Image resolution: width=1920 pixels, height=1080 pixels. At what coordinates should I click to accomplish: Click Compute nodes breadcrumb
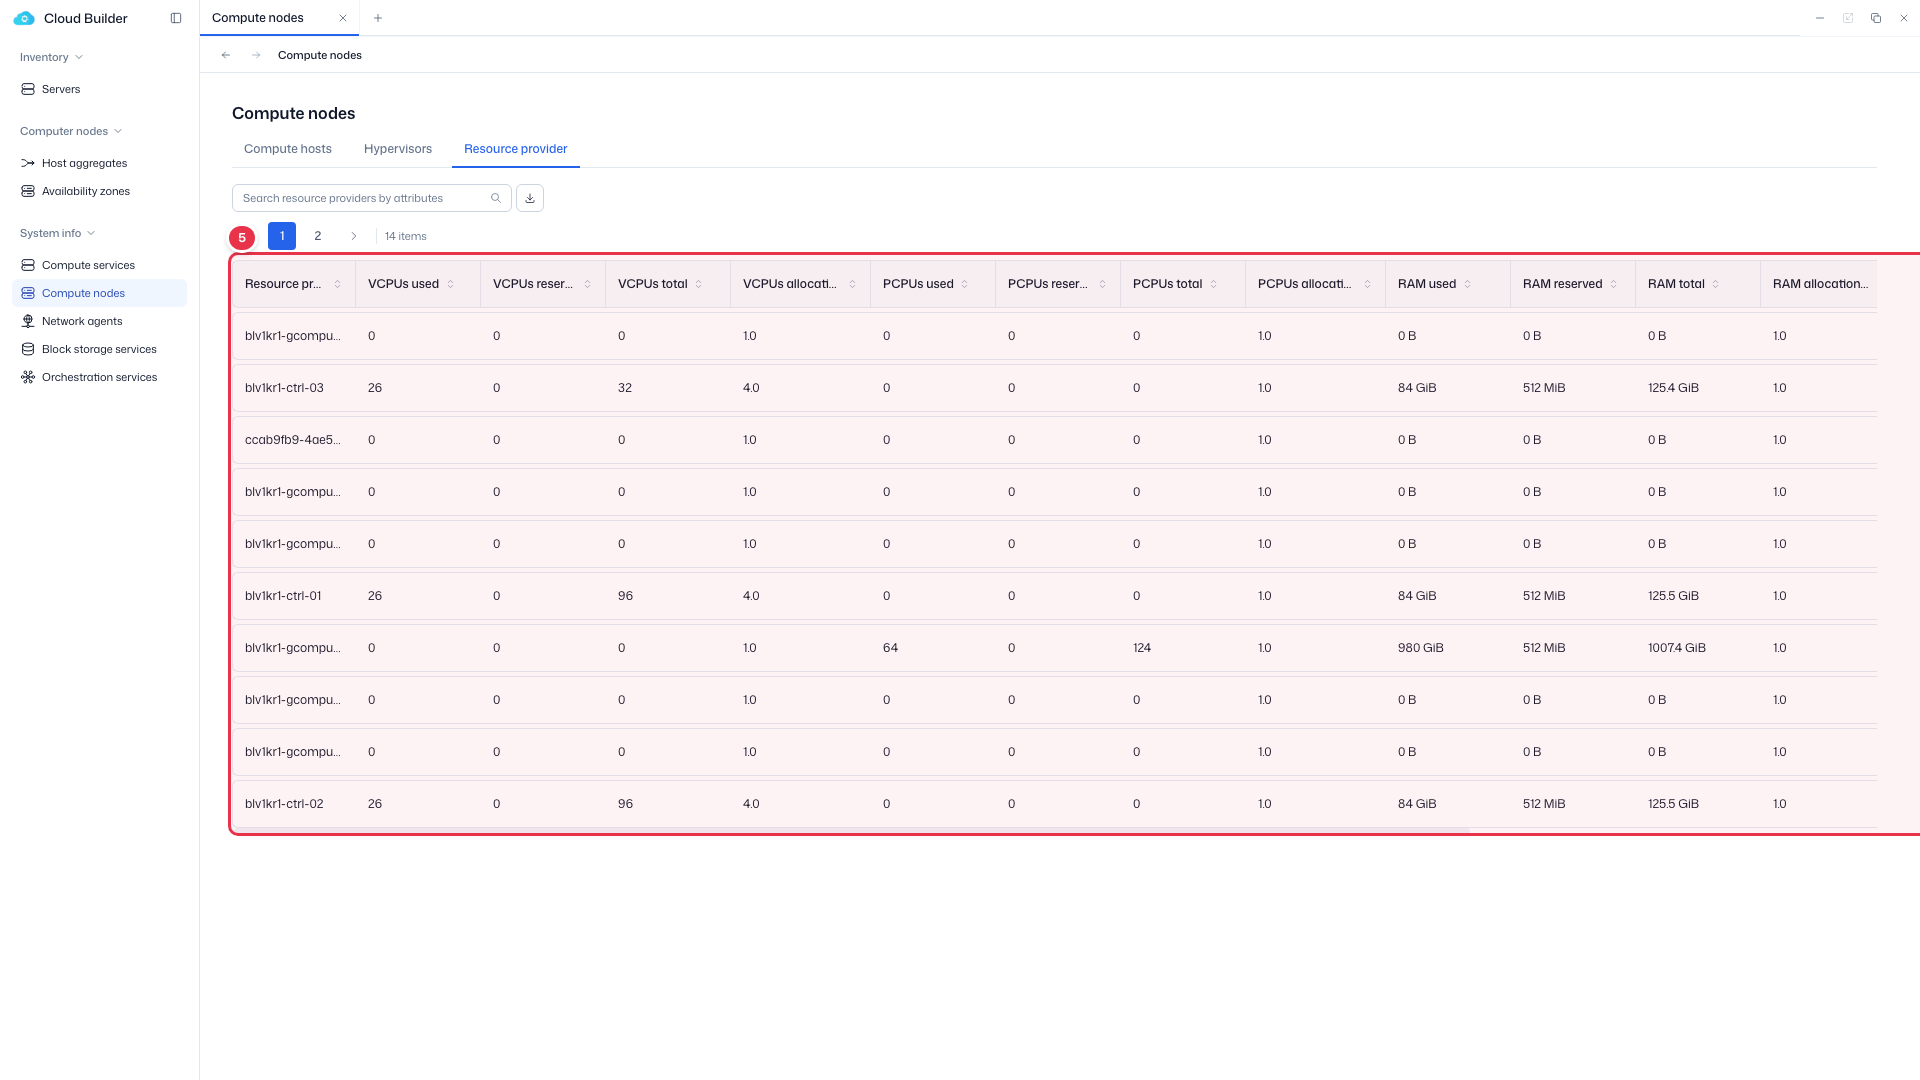tap(320, 55)
